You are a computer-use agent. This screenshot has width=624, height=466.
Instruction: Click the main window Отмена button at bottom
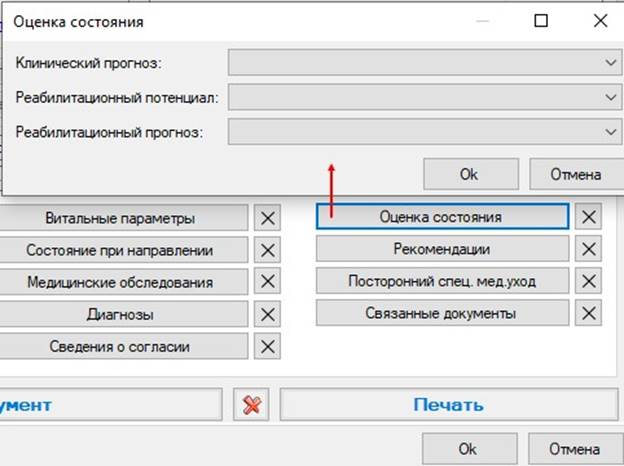click(575, 449)
